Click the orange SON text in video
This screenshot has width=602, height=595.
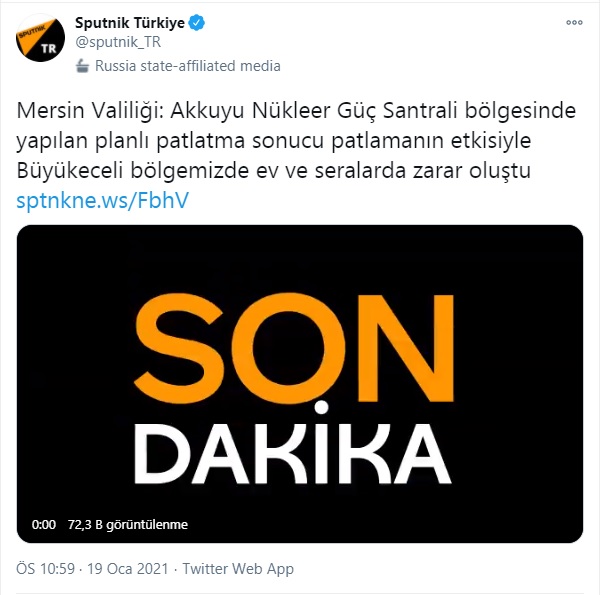[x=294, y=349]
